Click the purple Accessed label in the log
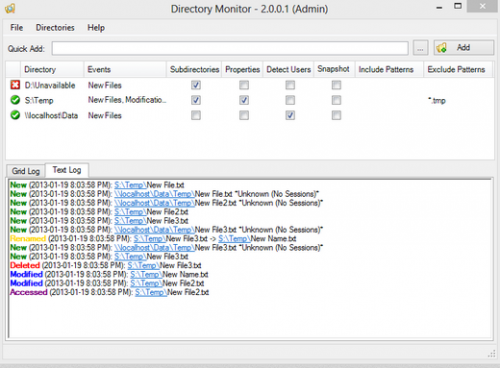This screenshot has width=500, height=368. click(29, 292)
